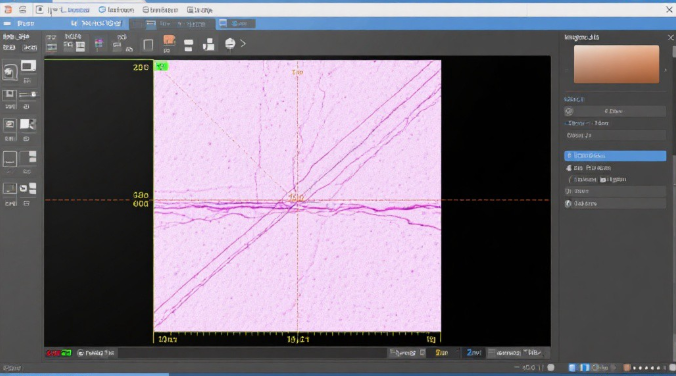Click the white circle icon in bottom bar
The height and width of the screenshot is (376, 676).
coord(551,368)
